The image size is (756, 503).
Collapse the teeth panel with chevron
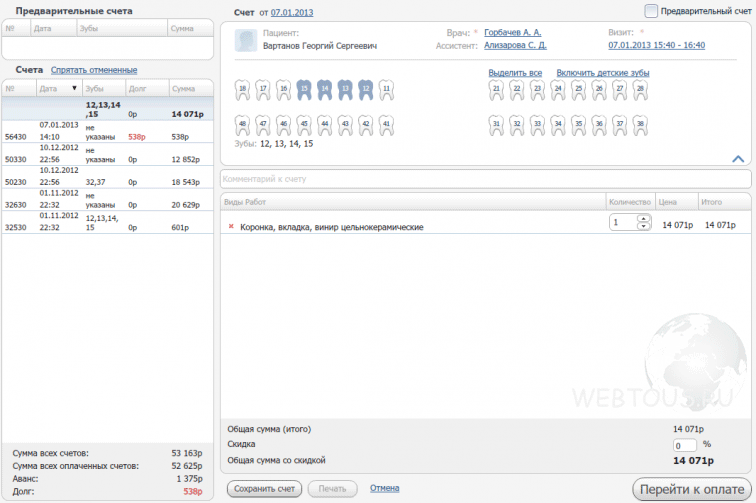[x=738, y=159]
